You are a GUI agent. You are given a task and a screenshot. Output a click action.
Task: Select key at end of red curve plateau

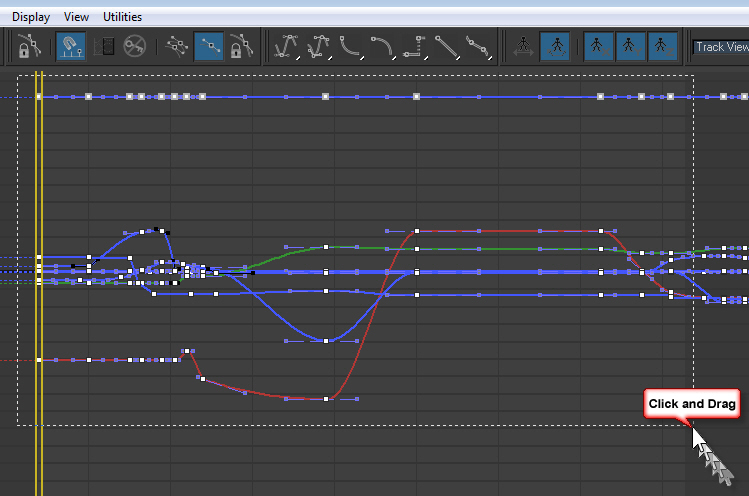pyautogui.click(x=600, y=231)
